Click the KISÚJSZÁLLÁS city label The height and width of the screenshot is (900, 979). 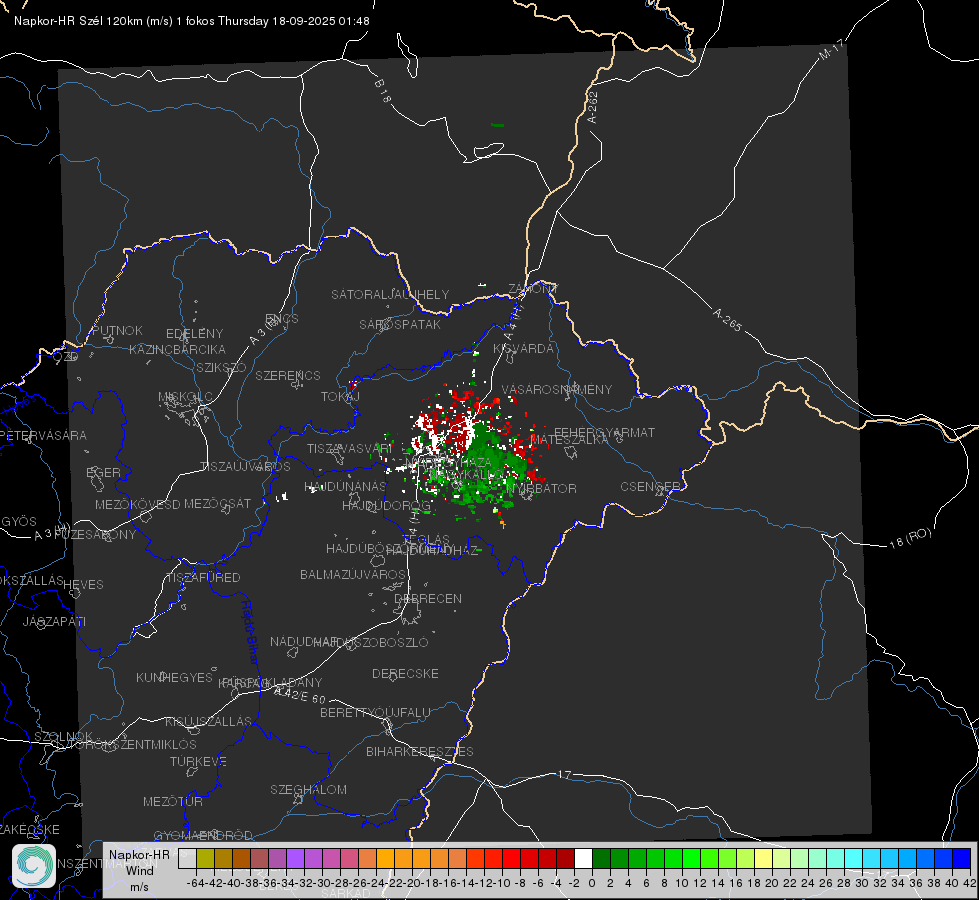209,721
